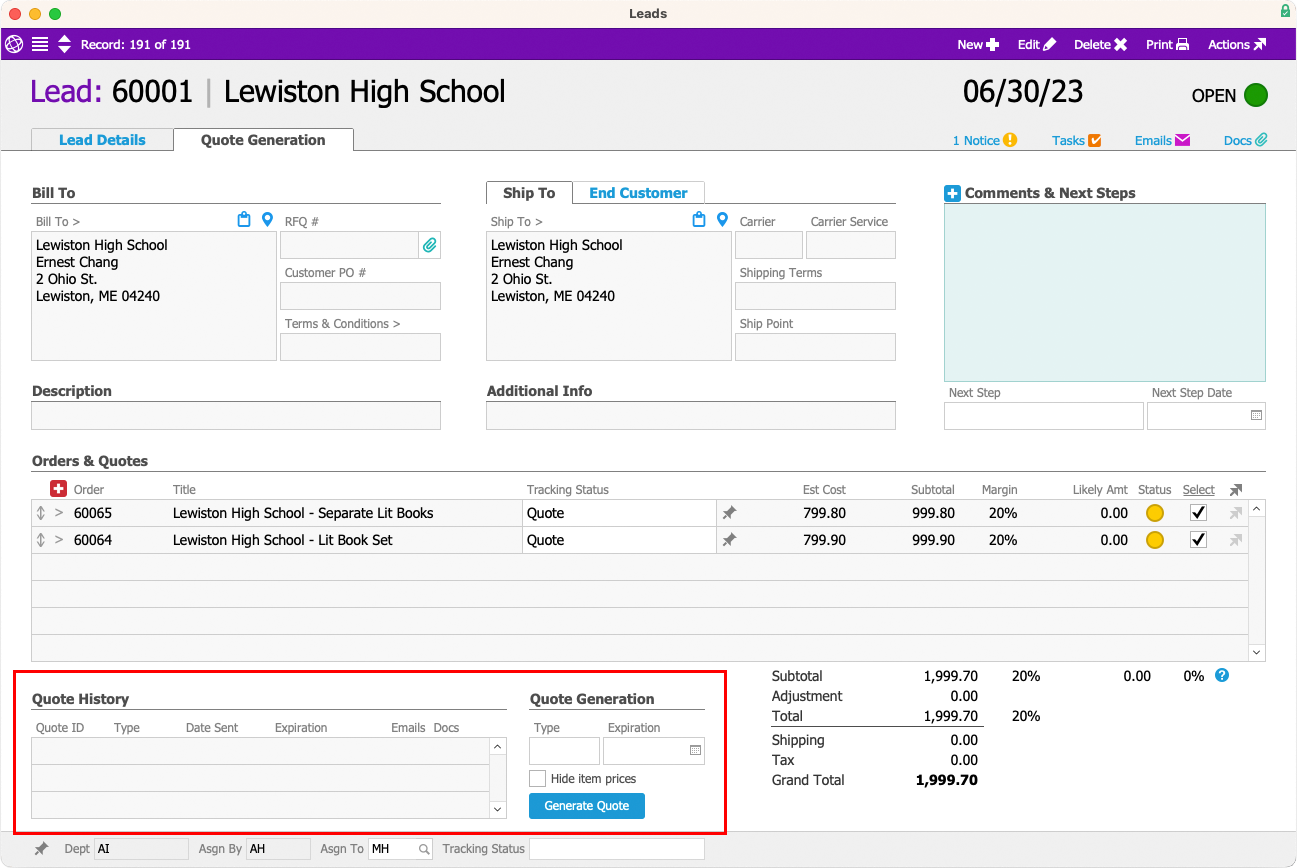Expand order 60065 row chevron
The width and height of the screenshot is (1297, 868).
pyautogui.click(x=58, y=513)
